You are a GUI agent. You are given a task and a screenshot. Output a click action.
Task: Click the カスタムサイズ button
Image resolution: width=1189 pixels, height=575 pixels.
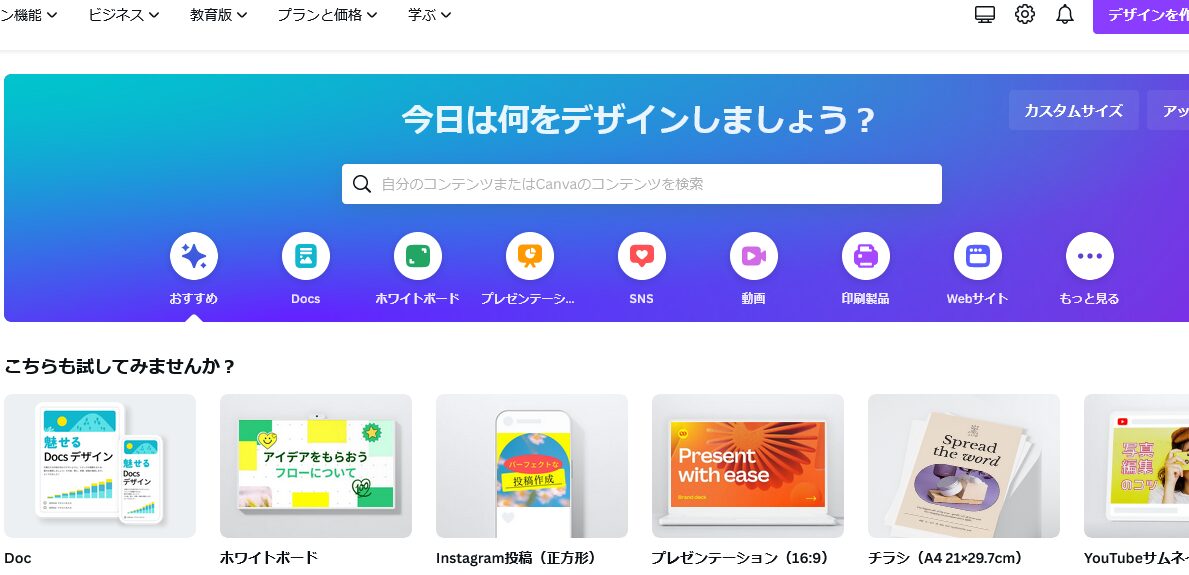(1073, 111)
